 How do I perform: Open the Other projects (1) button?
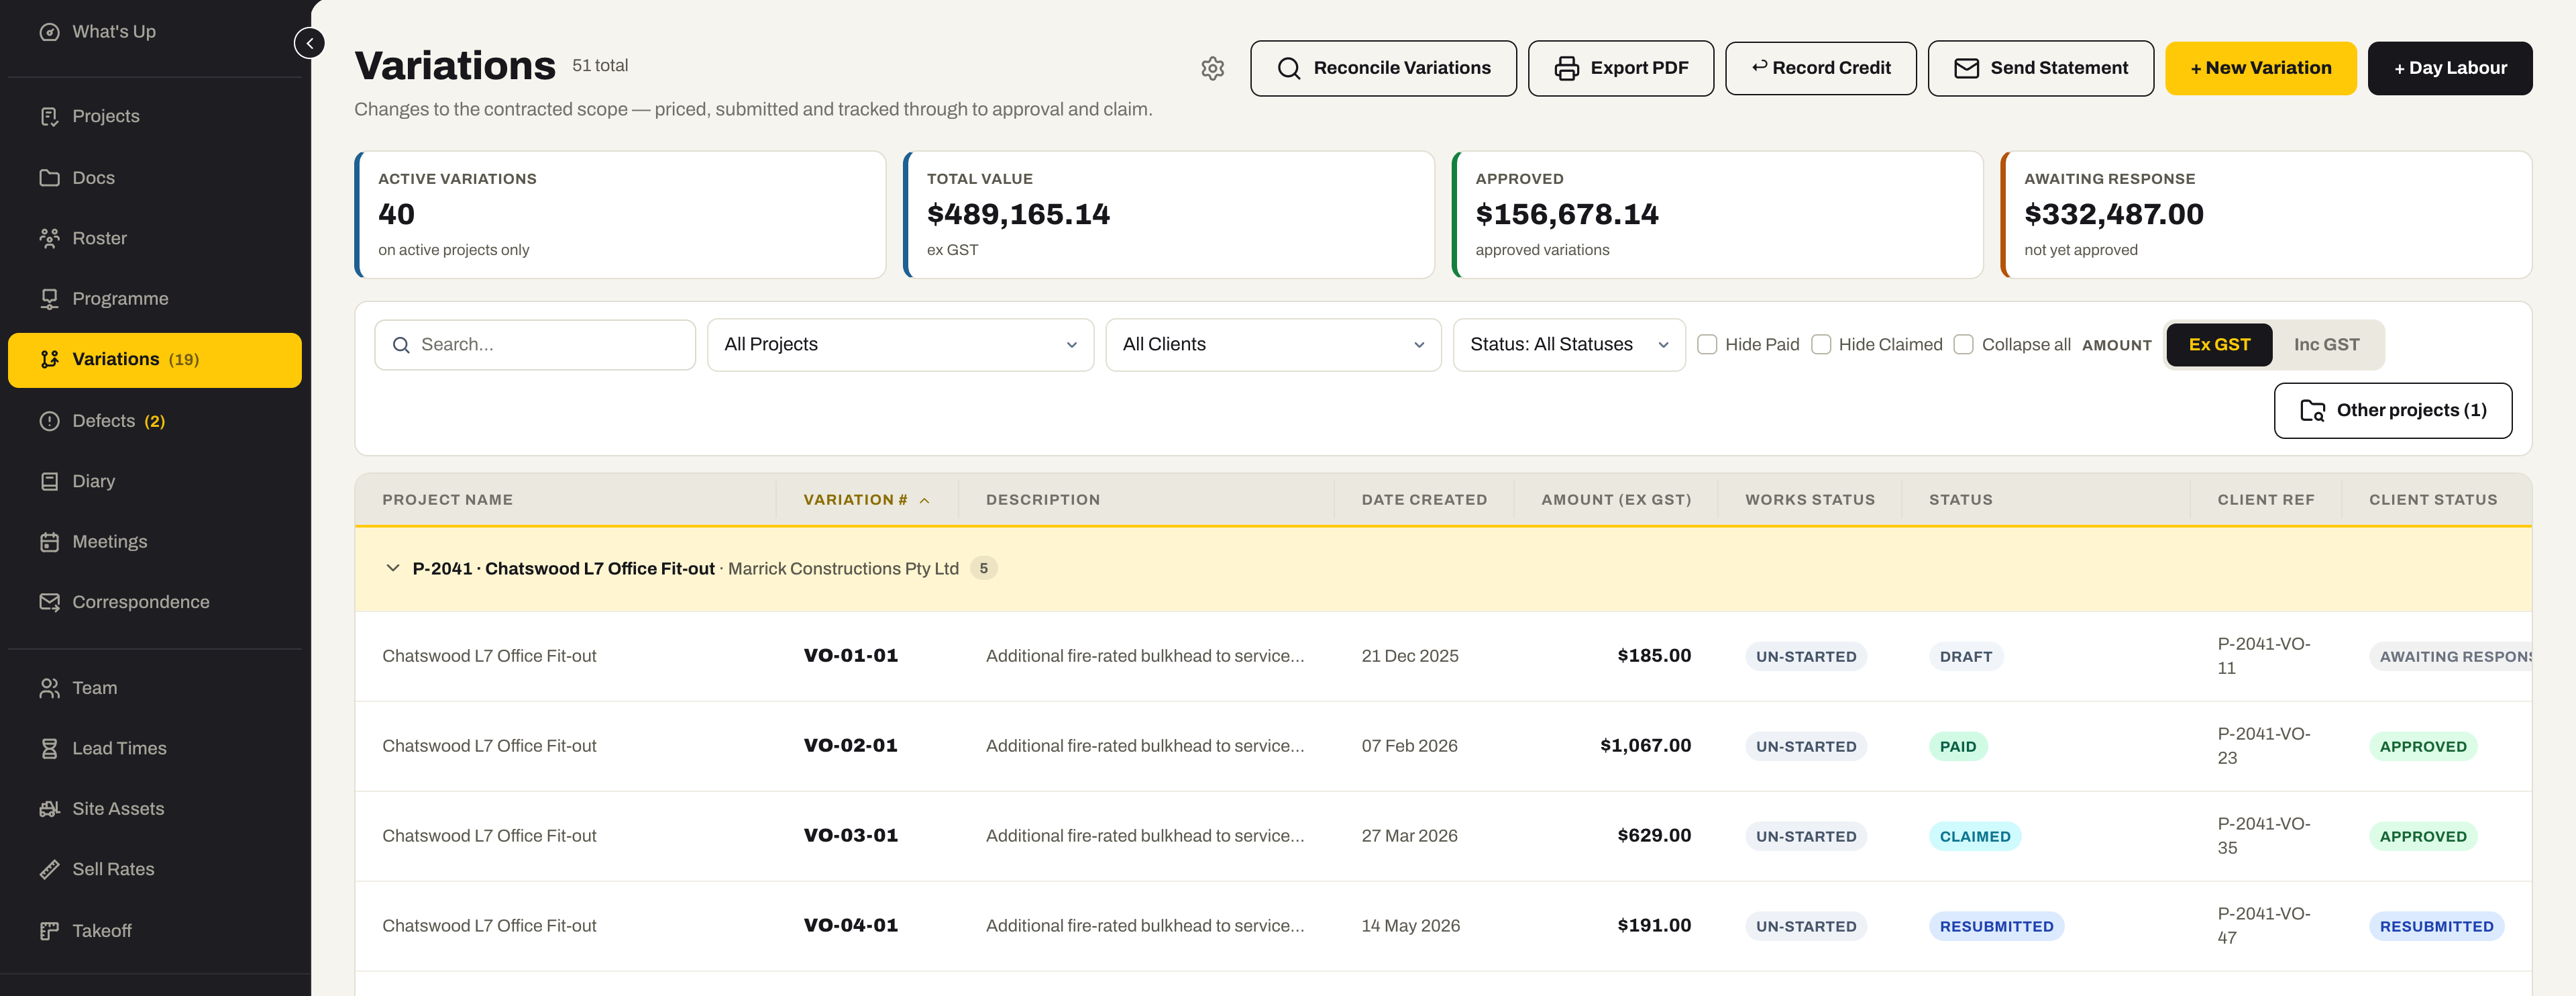click(x=2392, y=410)
